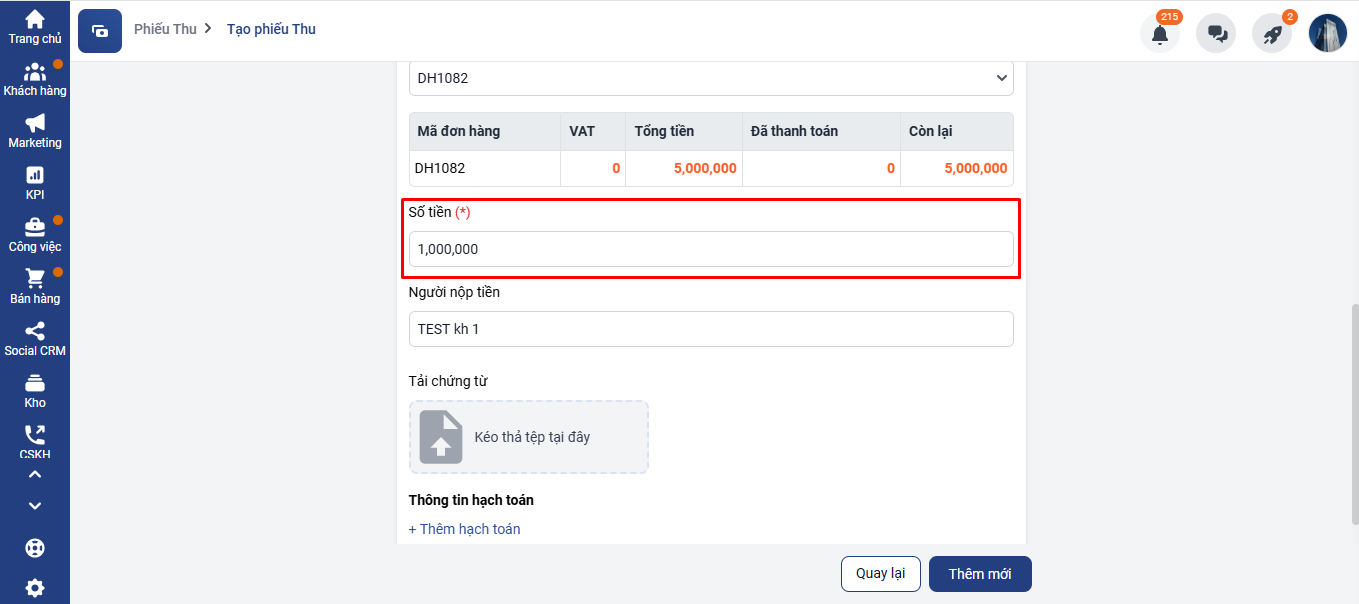The height and width of the screenshot is (604, 1359).
Task: Click the upload file icon
Action: pyautogui.click(x=441, y=437)
